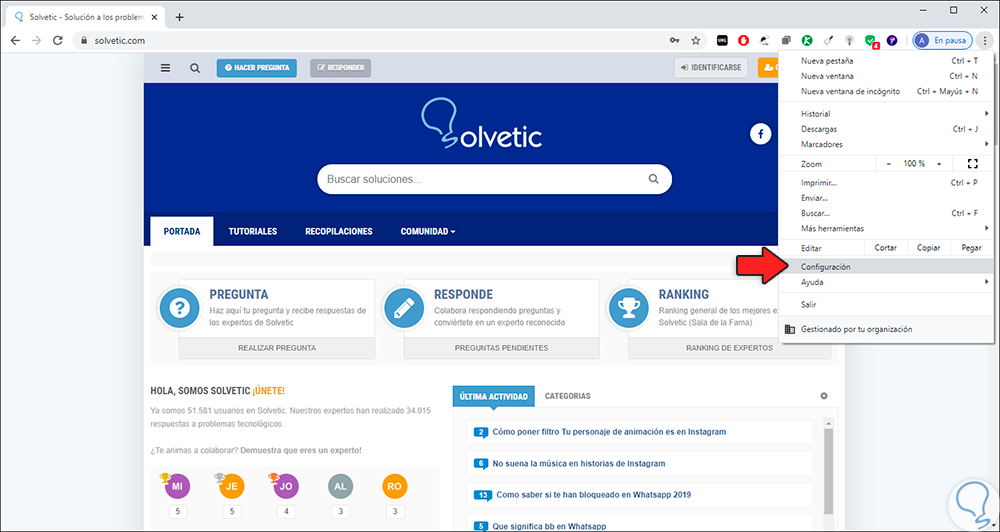This screenshot has height=532, width=1000.
Task: Reload the Solvetic page
Action: pyautogui.click(x=57, y=40)
